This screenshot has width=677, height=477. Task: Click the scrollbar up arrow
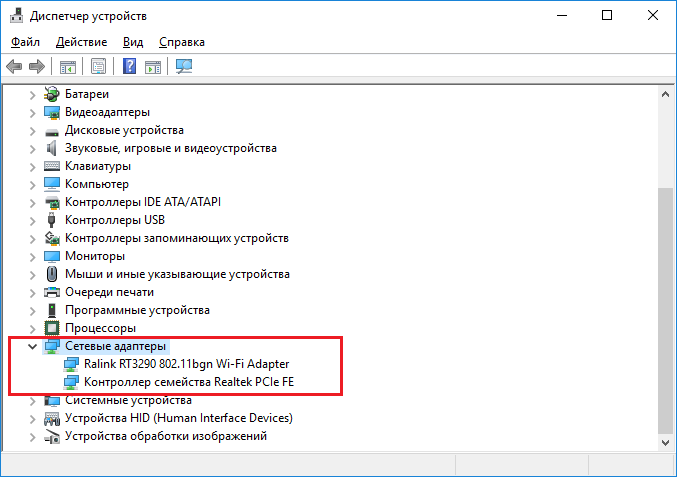(665, 94)
